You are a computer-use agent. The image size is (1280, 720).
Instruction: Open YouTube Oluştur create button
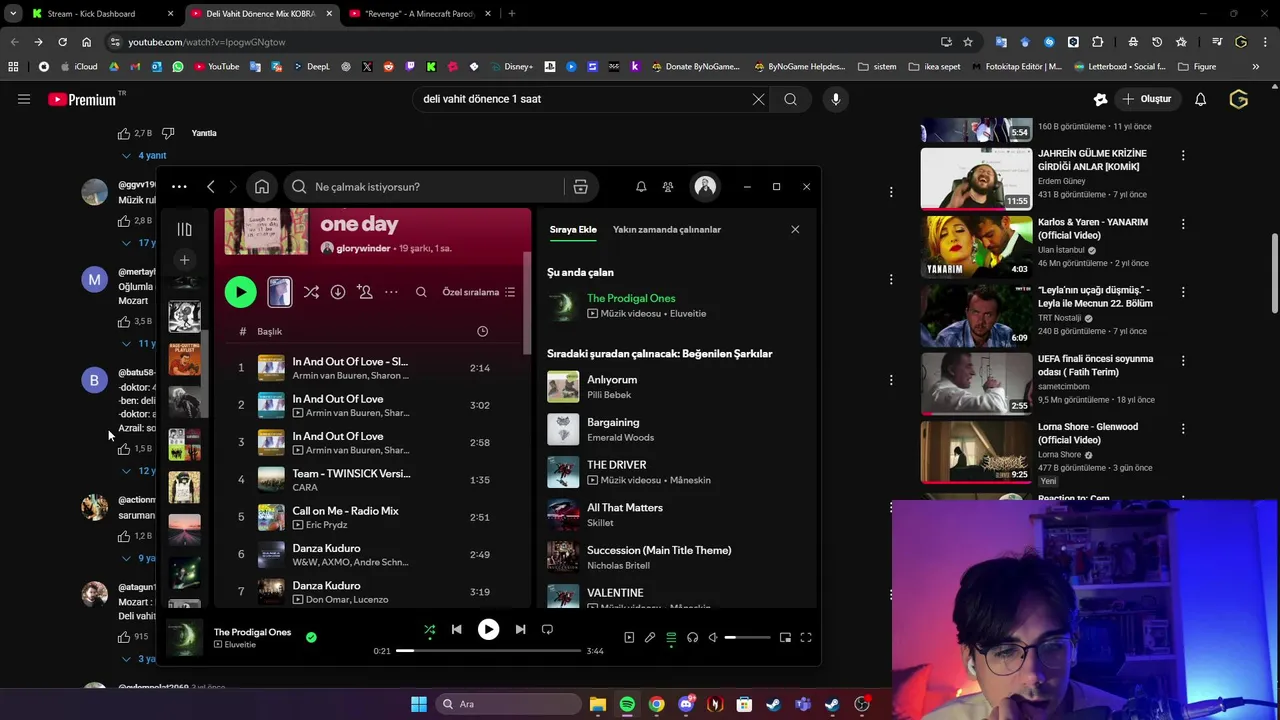coord(1146,99)
